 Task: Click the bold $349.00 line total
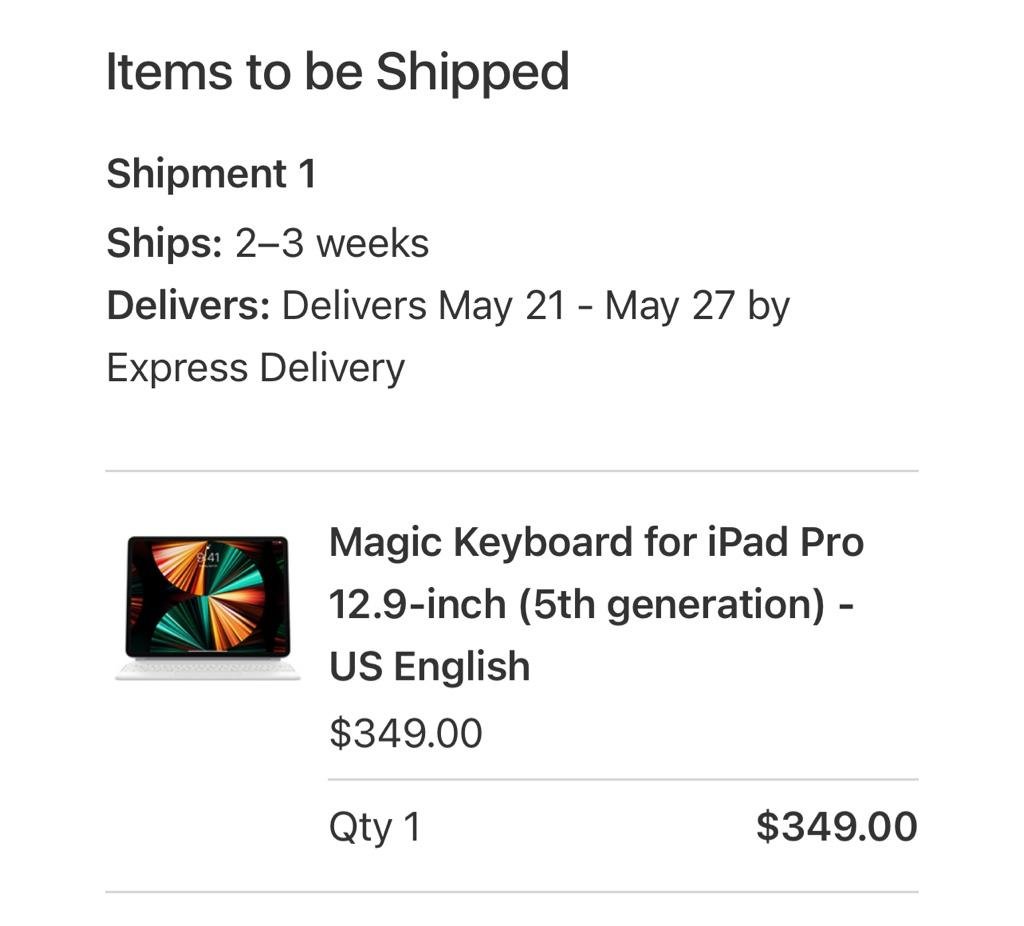click(836, 827)
